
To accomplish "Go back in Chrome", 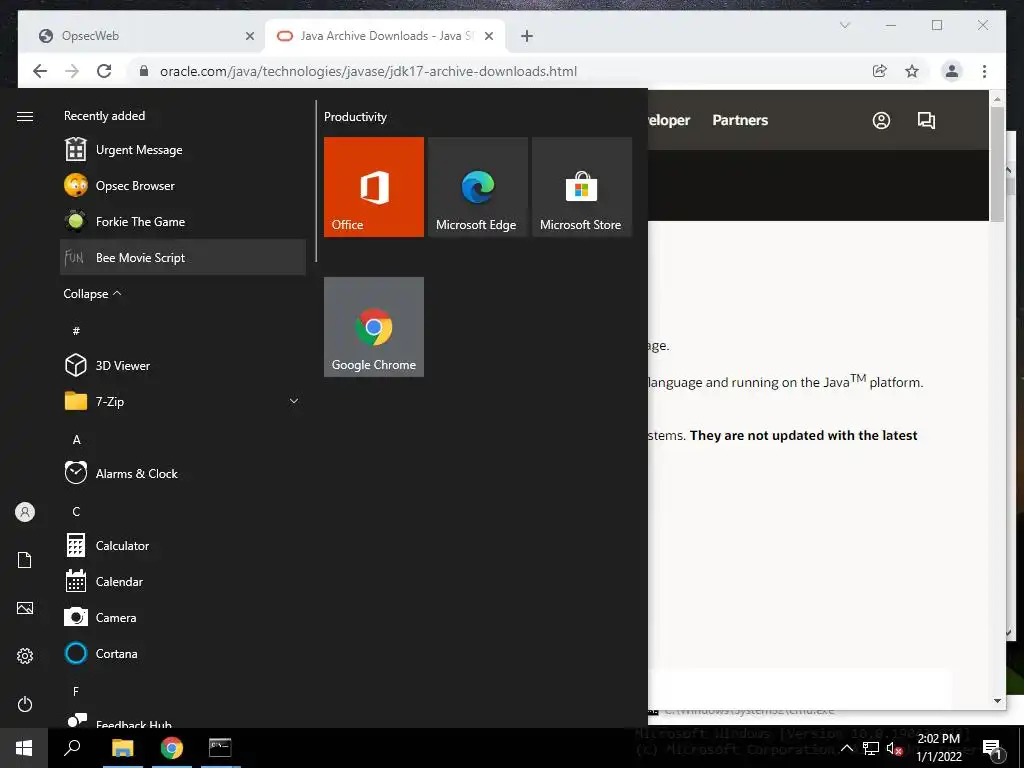I will pyautogui.click(x=40, y=71).
